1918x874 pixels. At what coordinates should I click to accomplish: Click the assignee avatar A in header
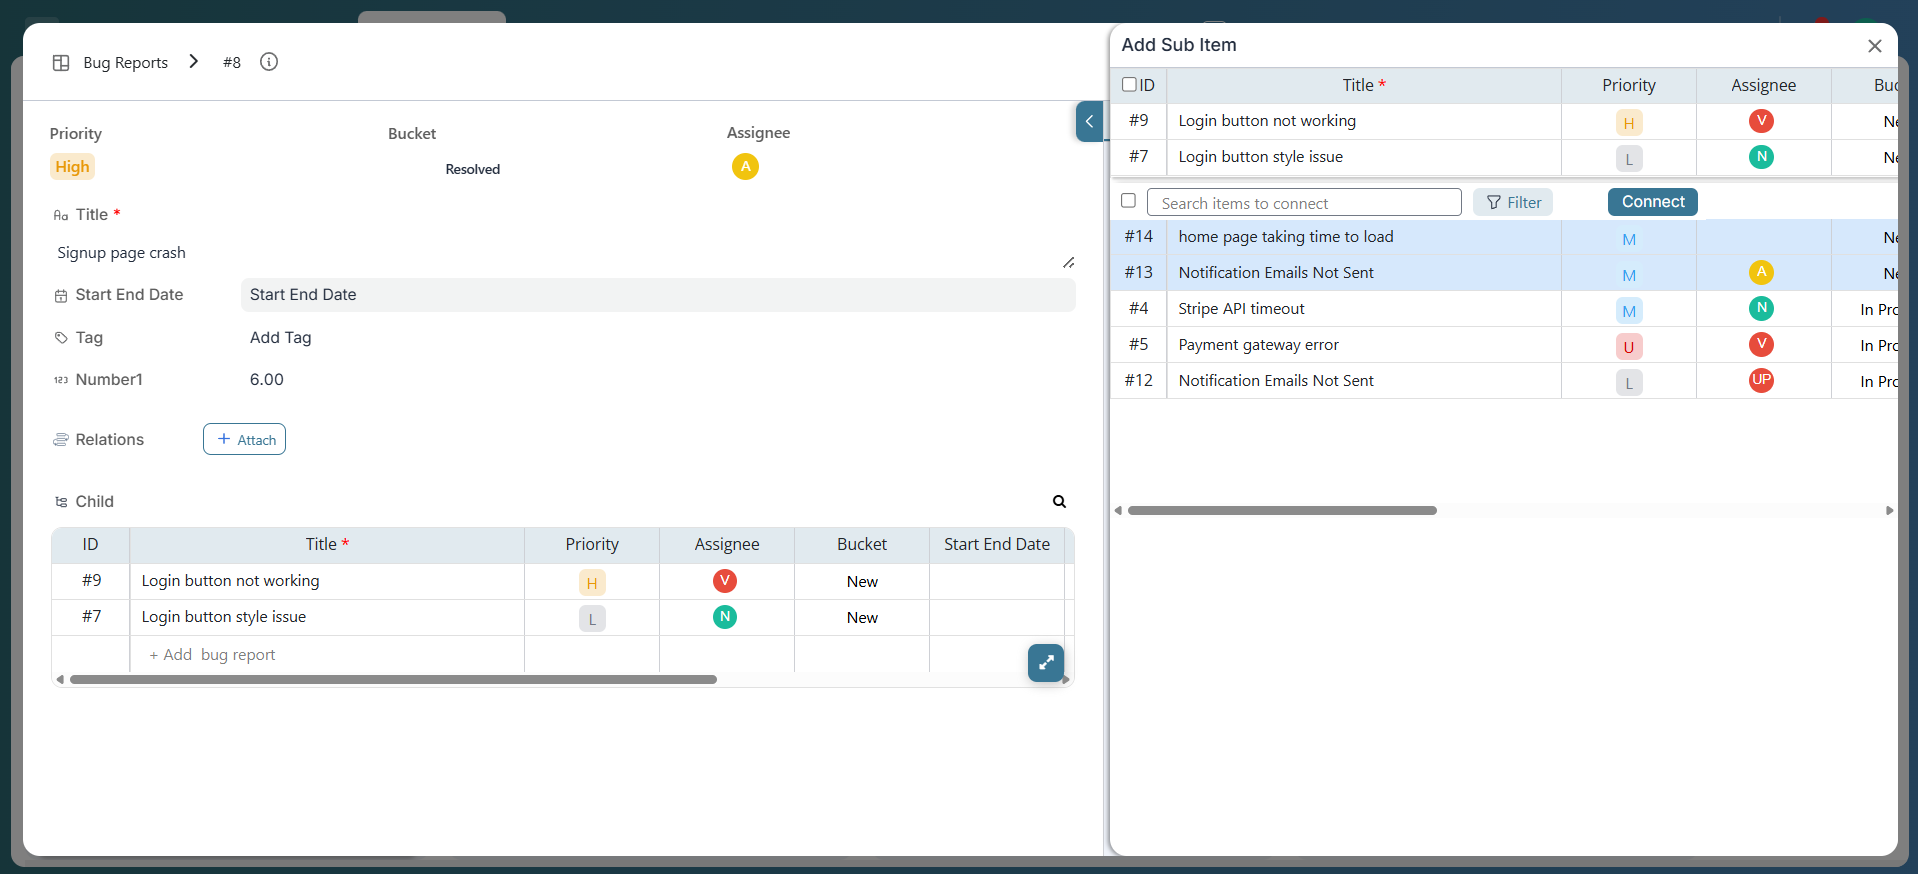[x=745, y=167]
